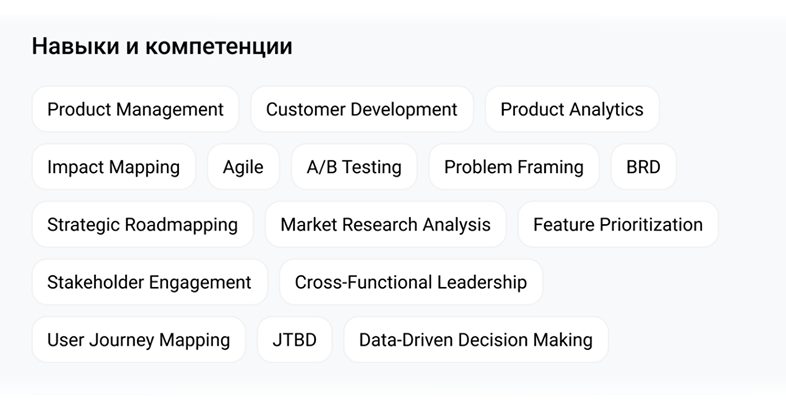Click the Product Management skill tag
Viewport: 786px width, 404px height.
135,109
